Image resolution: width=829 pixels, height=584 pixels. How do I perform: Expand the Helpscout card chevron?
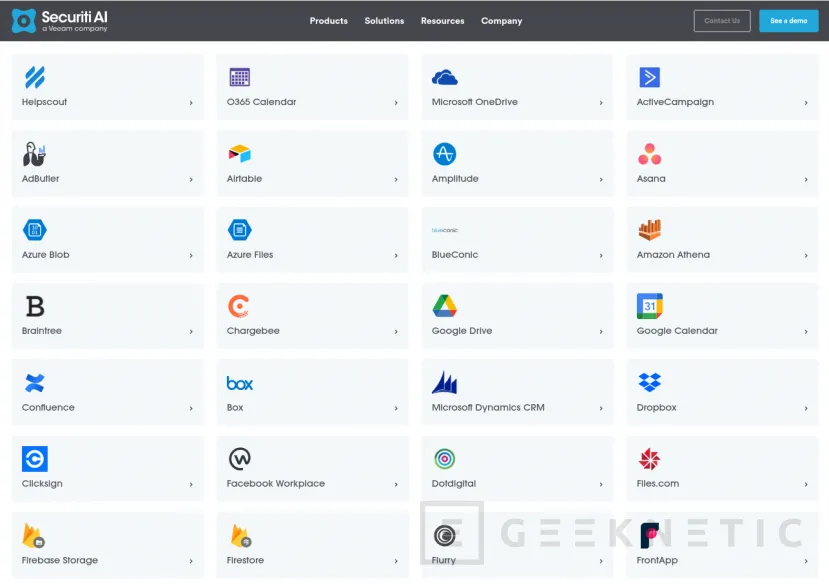[x=191, y=103]
